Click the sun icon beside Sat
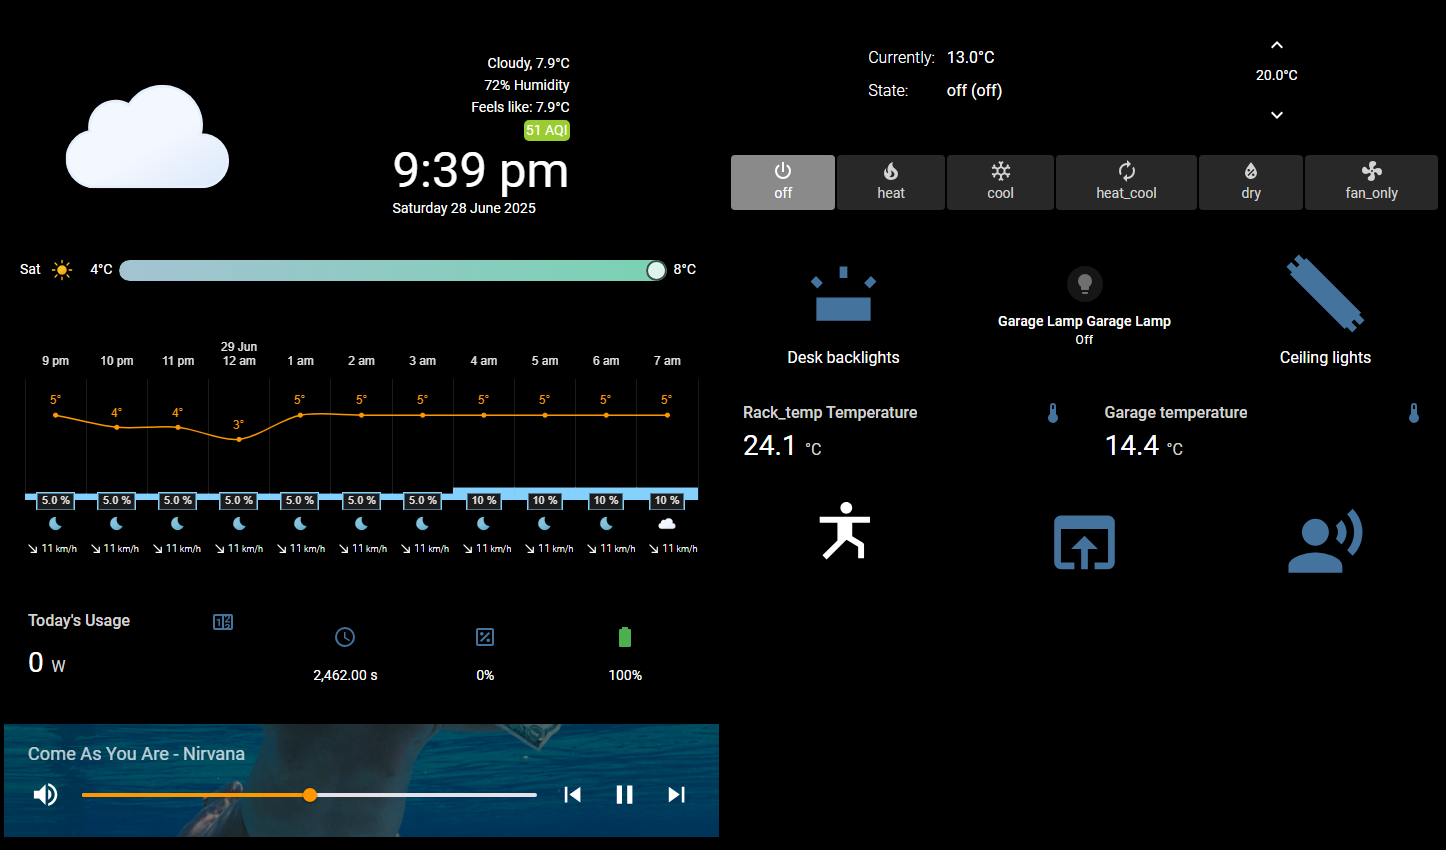The image size is (1446, 850). pos(62,270)
